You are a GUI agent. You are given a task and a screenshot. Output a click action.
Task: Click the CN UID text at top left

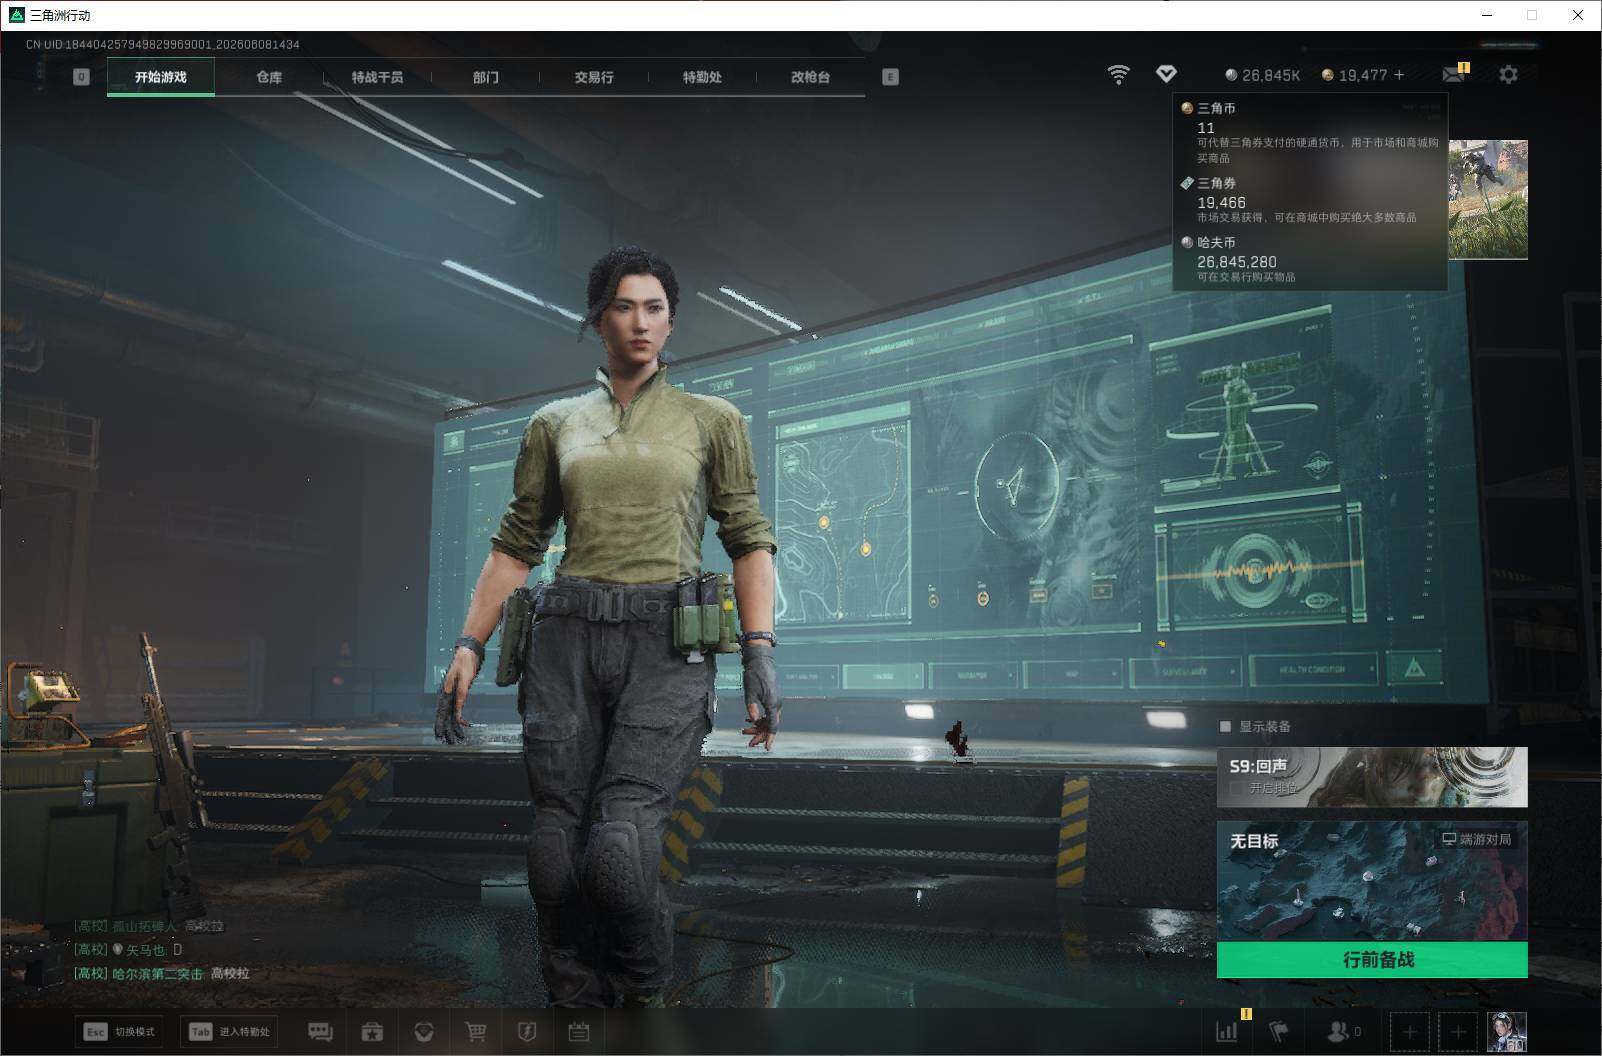pos(163,44)
